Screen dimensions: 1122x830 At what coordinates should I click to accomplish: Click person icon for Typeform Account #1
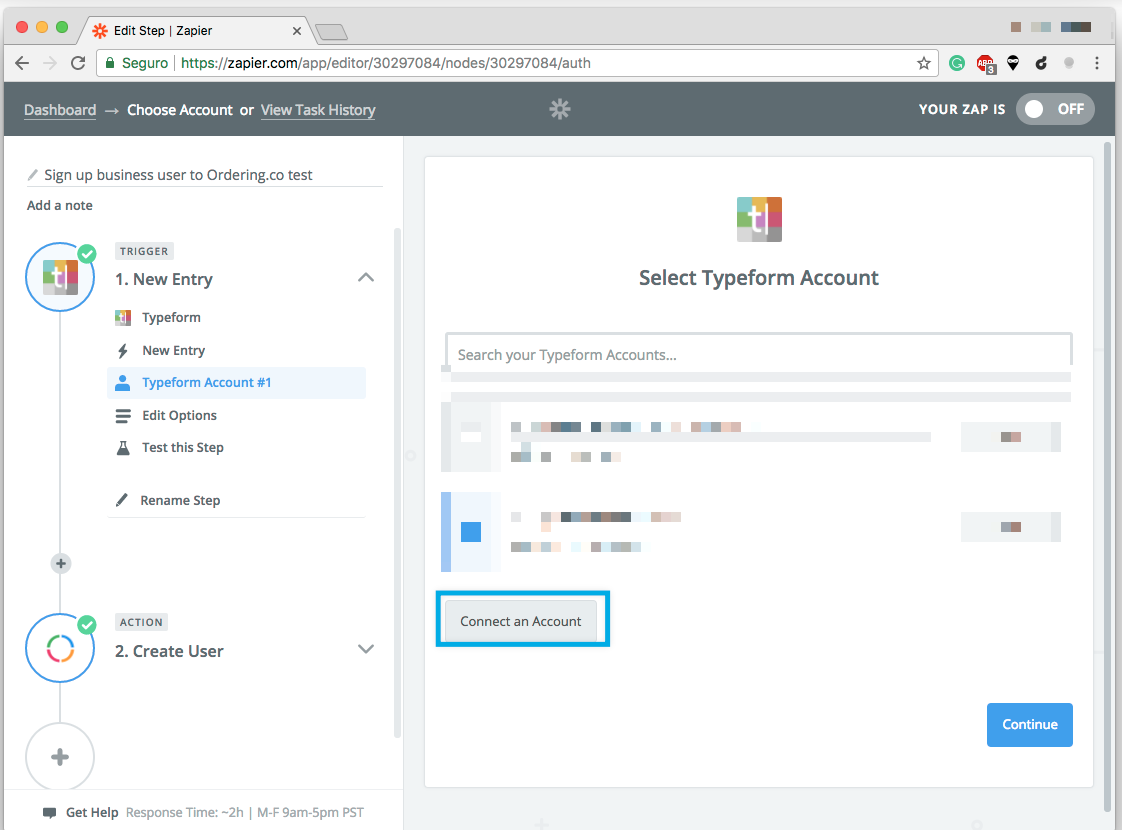coord(123,383)
